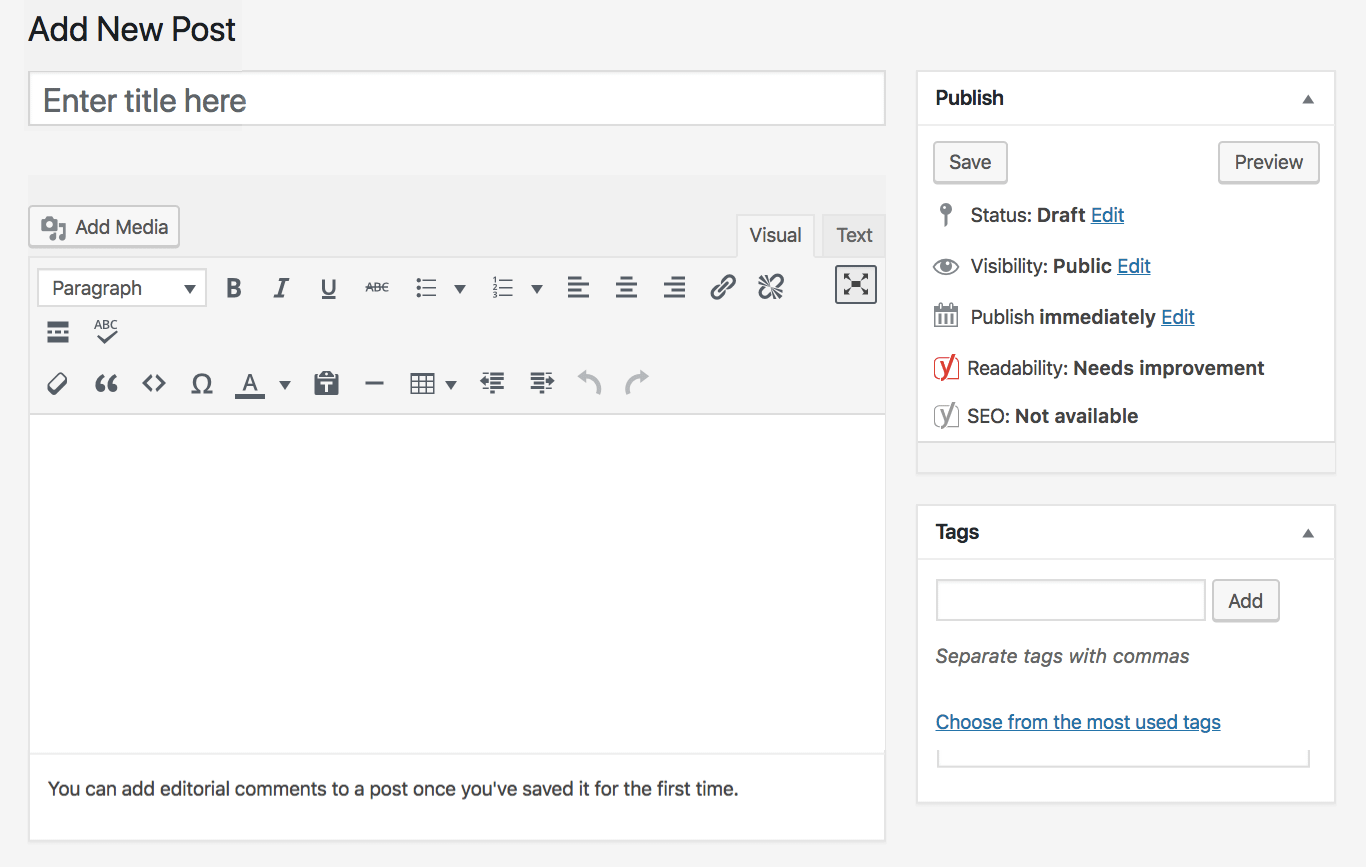Align text right
This screenshot has height=867, width=1366.
coord(675,288)
